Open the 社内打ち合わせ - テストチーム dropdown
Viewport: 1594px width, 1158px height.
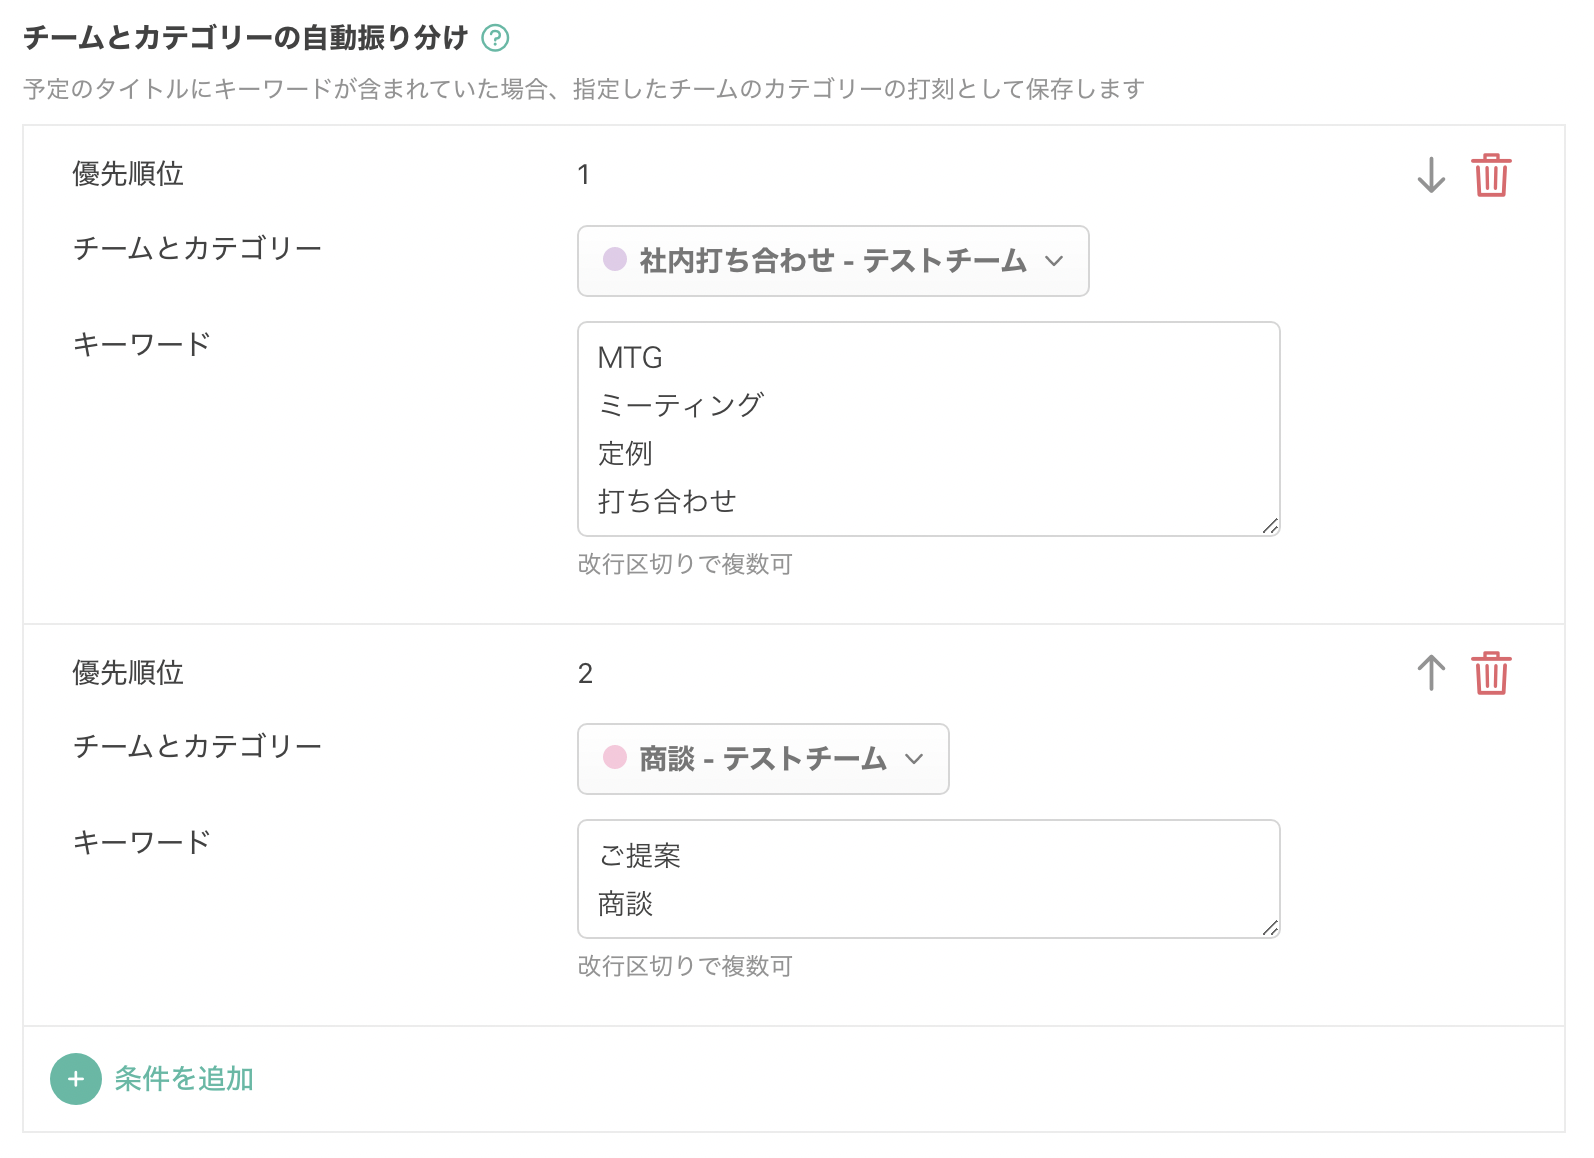(x=832, y=261)
